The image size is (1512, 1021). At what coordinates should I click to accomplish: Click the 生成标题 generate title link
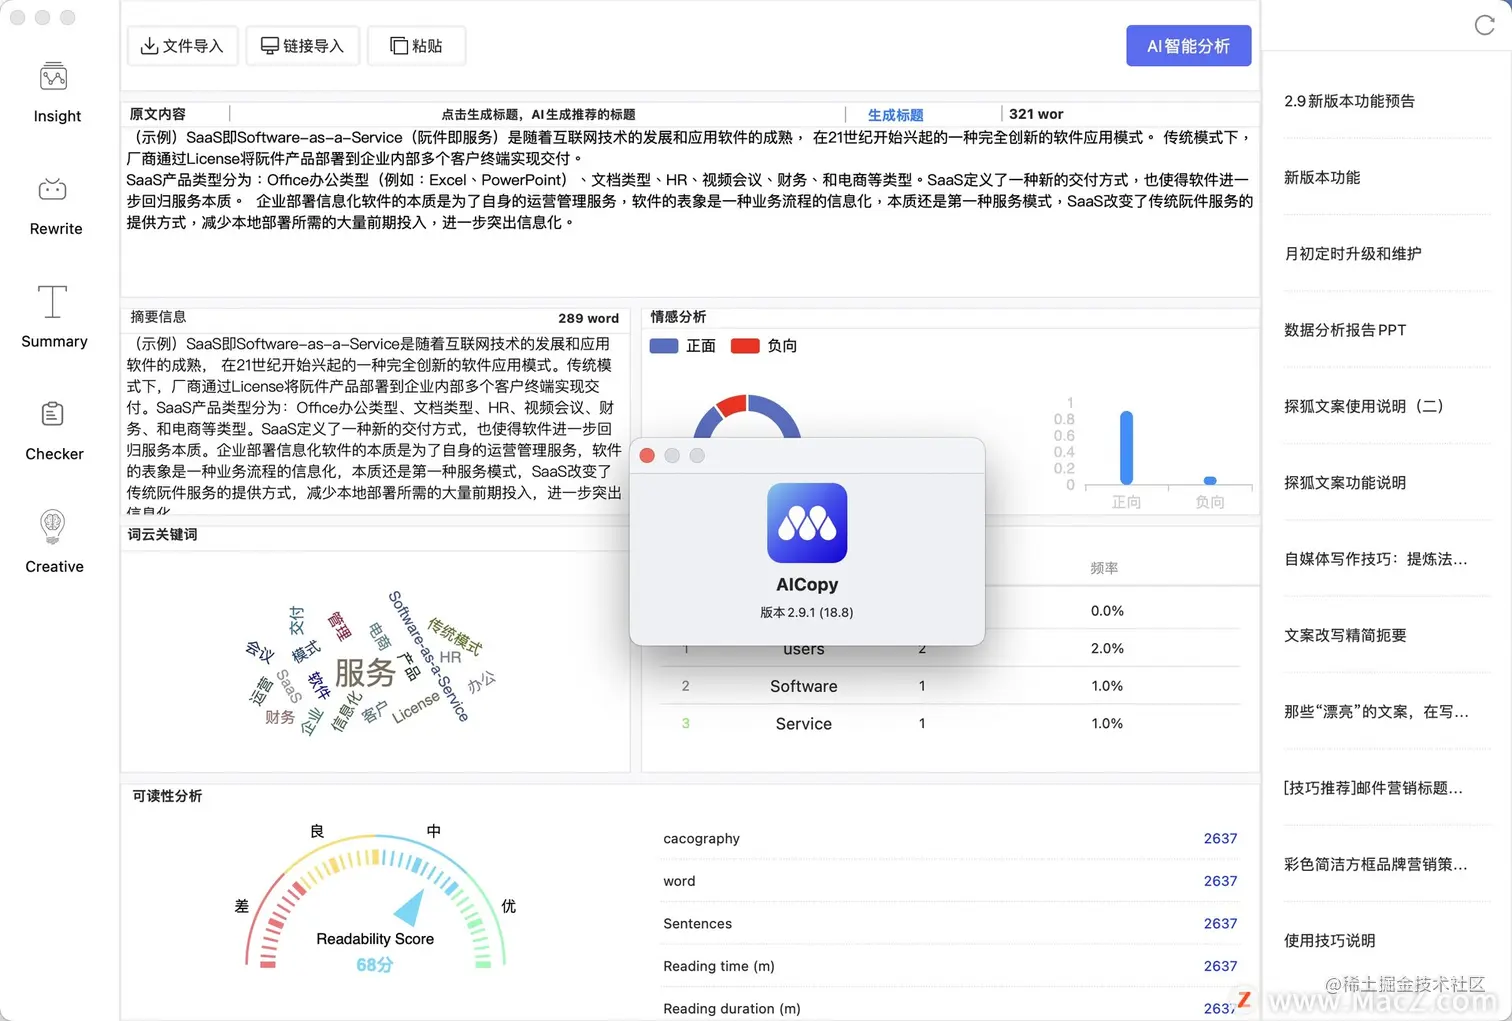(895, 115)
